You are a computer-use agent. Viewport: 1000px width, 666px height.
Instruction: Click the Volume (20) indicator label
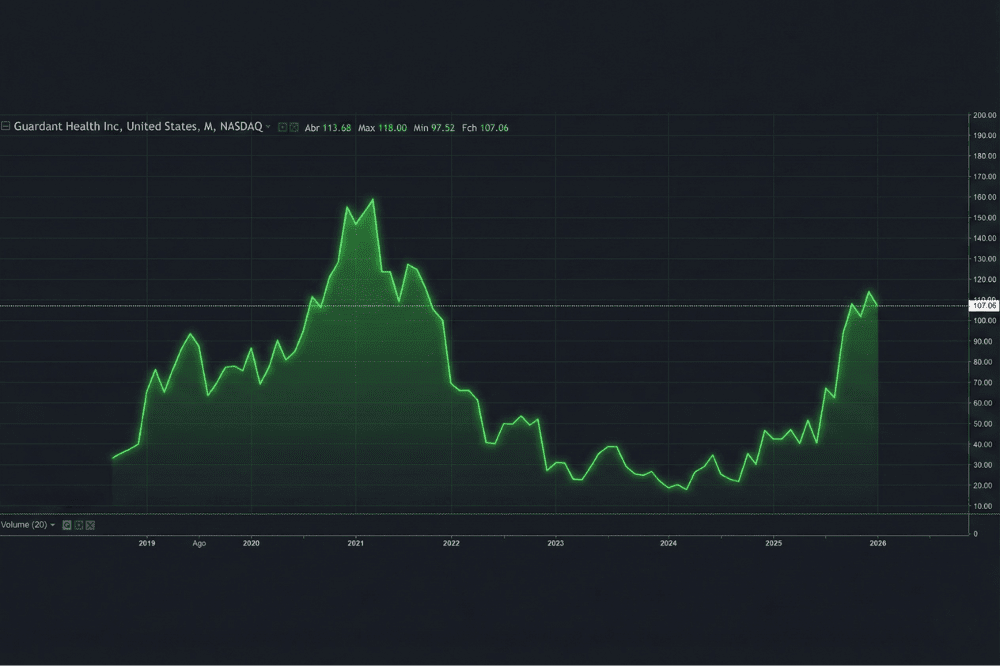[x=24, y=525]
